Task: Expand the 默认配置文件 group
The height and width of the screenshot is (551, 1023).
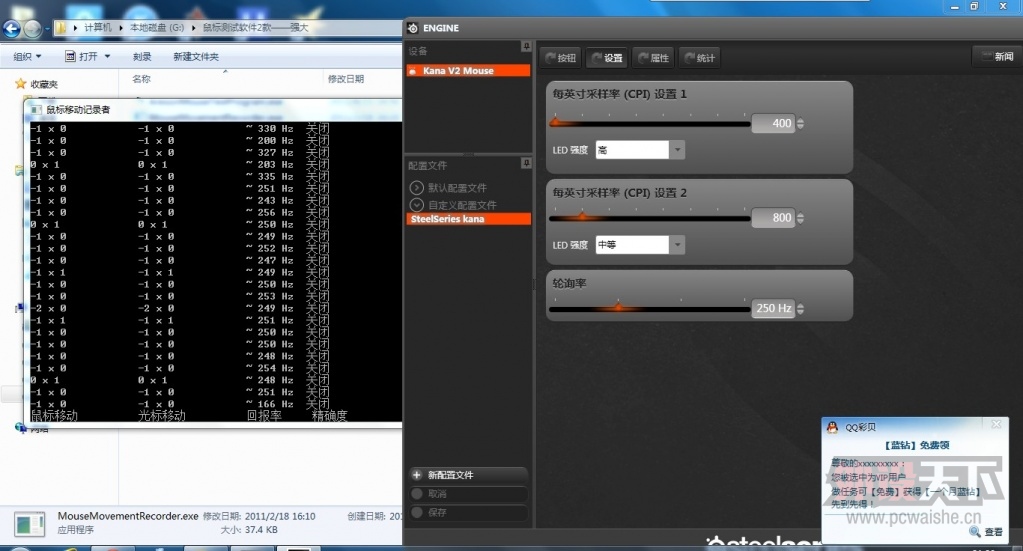Action: [416, 188]
